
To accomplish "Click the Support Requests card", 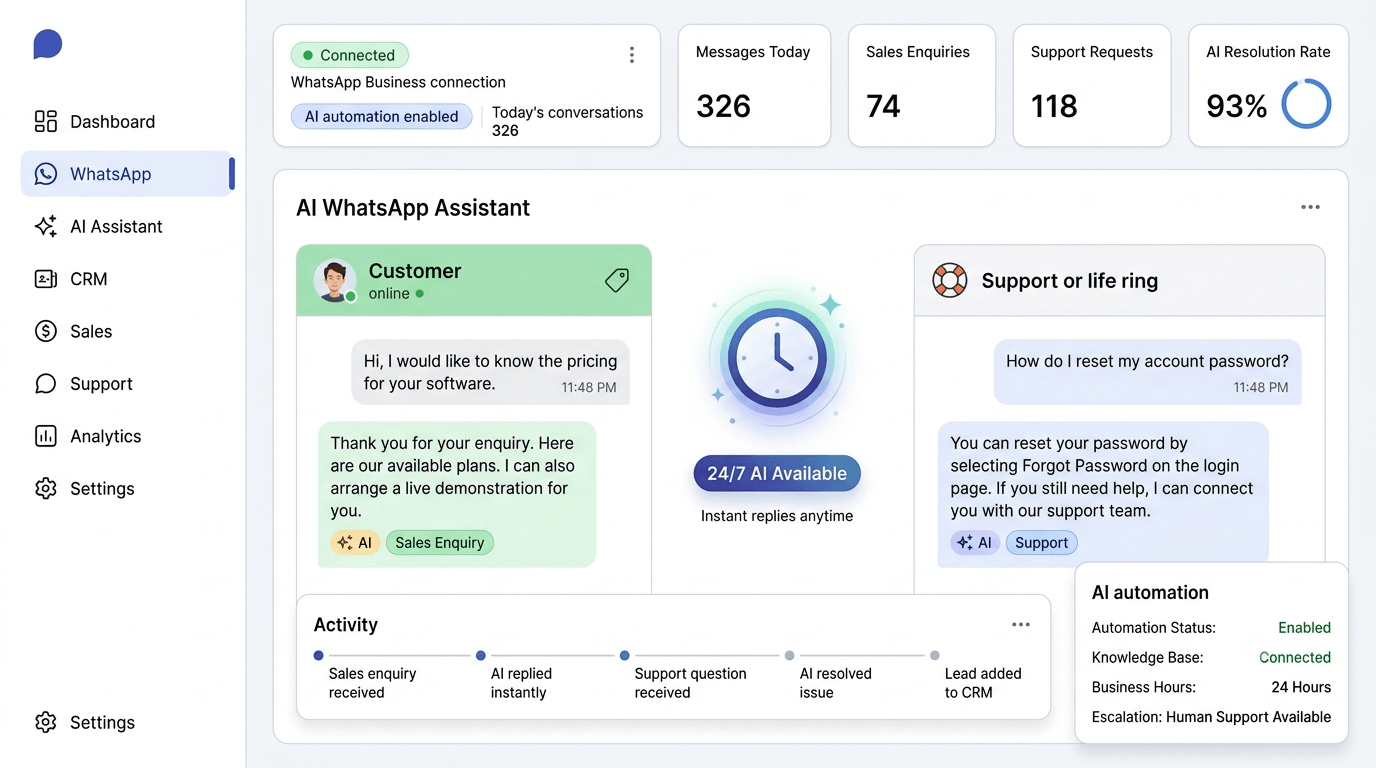I will 1092,86.
